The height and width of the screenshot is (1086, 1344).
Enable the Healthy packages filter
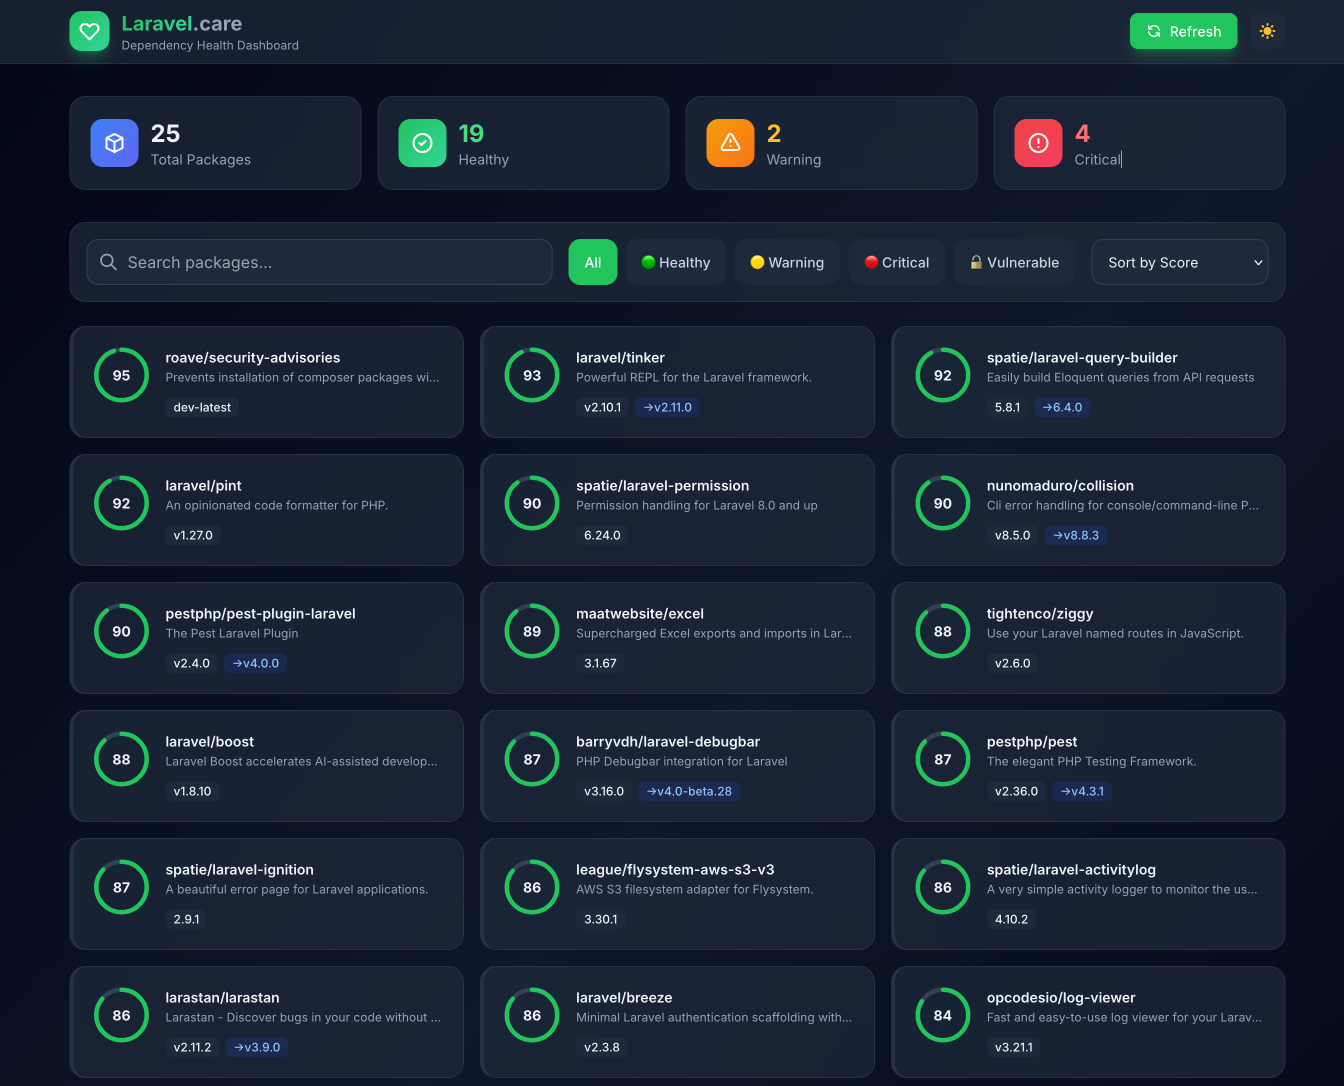tap(676, 262)
